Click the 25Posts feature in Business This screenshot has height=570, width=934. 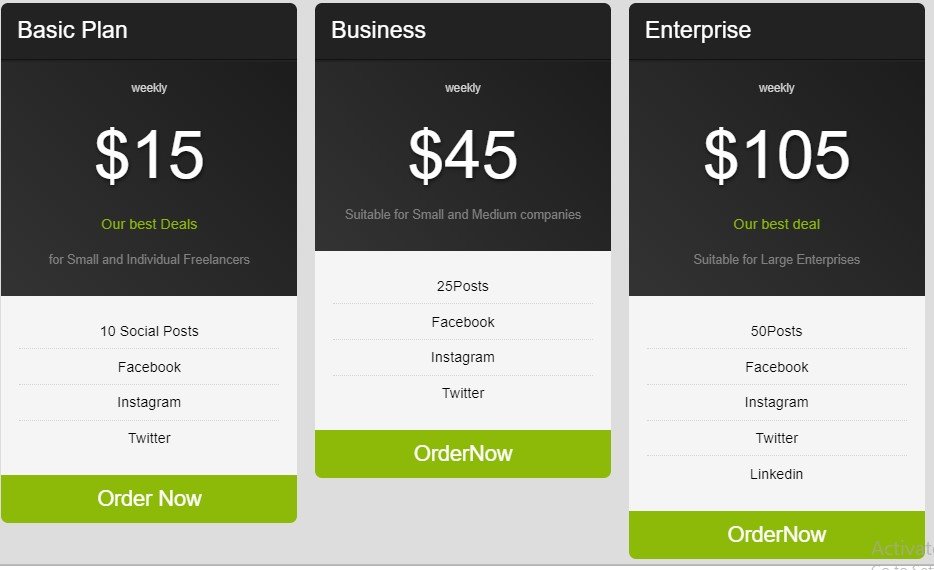point(463,286)
